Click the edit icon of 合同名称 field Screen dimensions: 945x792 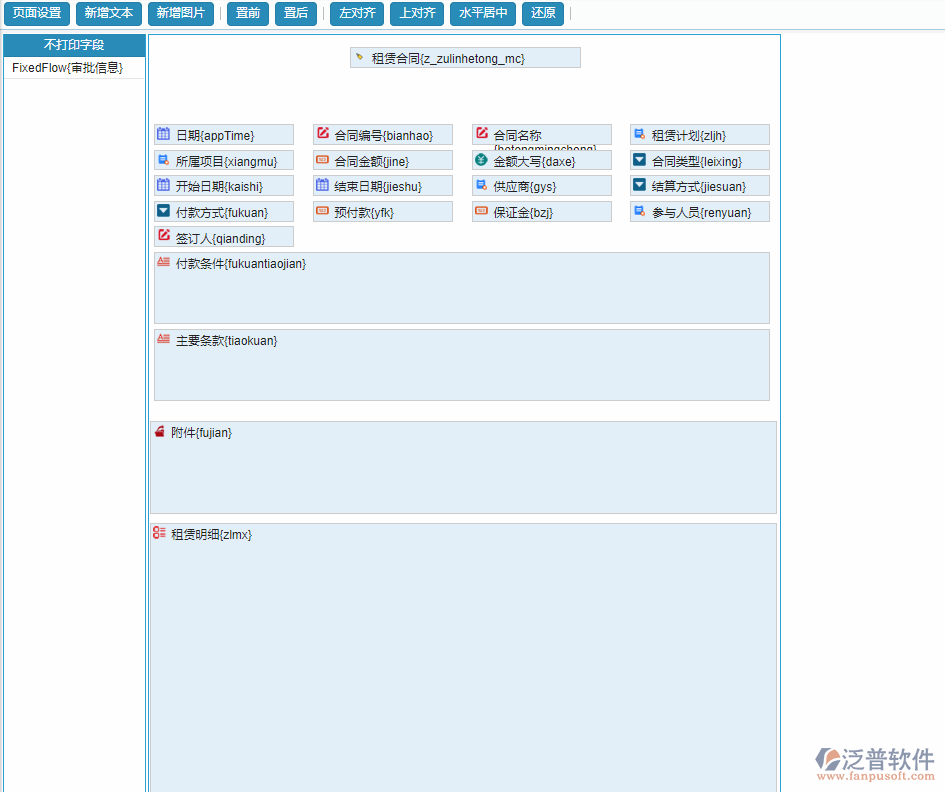click(x=482, y=133)
